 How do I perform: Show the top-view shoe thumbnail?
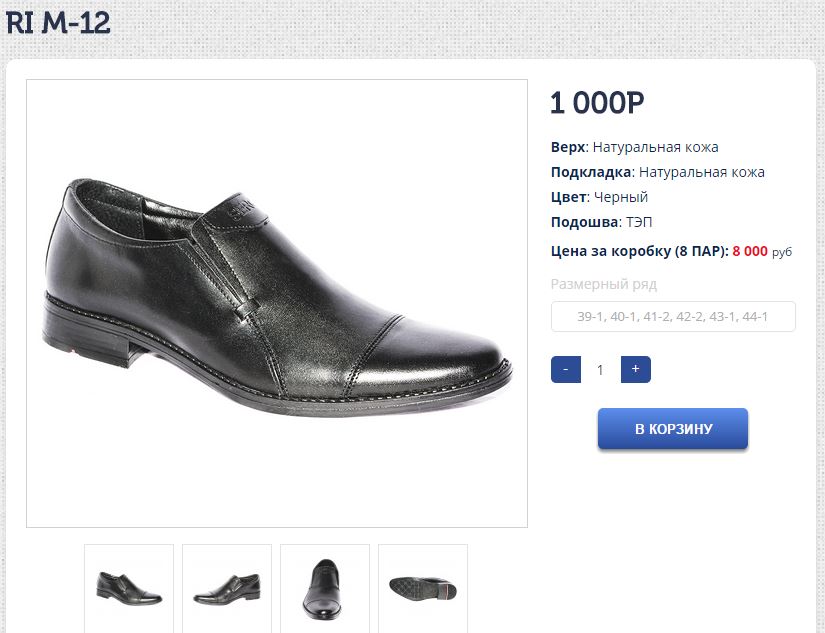tap(325, 586)
